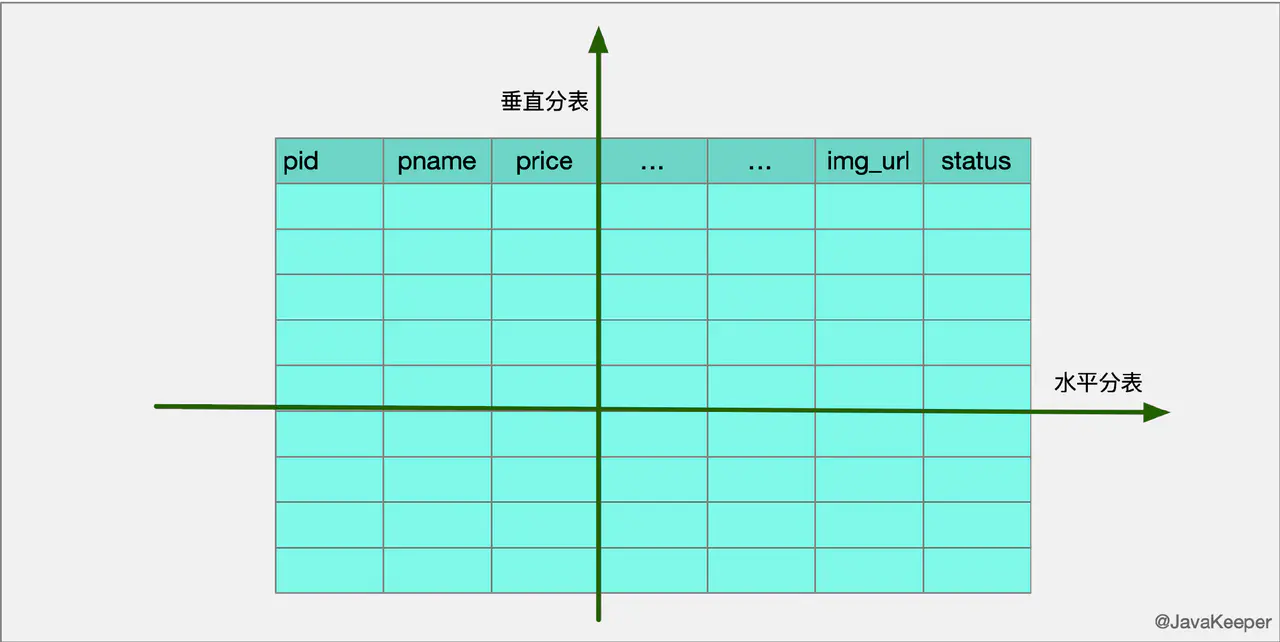Select the first ellipsis column header
Image resolution: width=1280 pixels, height=642 pixels.
click(x=653, y=162)
